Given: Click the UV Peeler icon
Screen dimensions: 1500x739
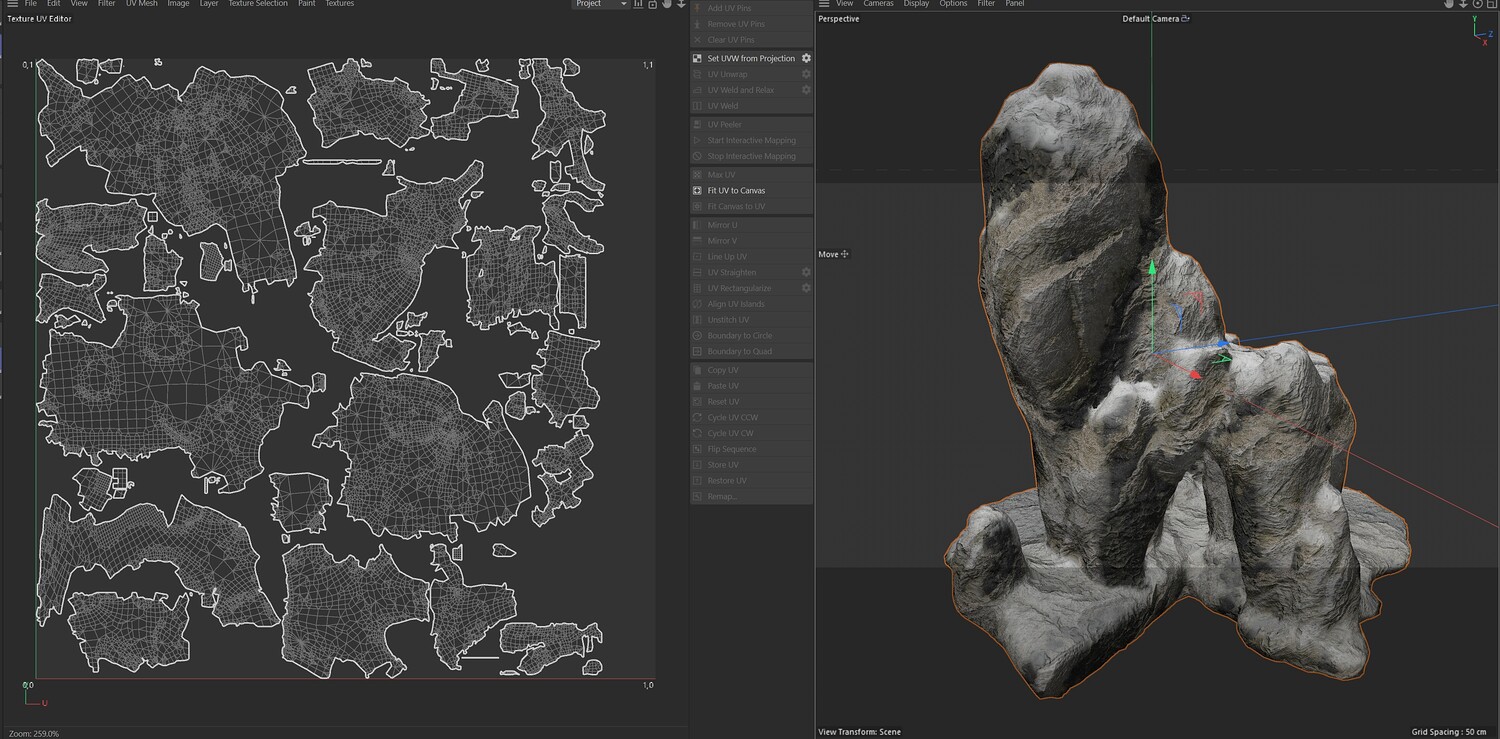Looking at the screenshot, I should point(698,124).
